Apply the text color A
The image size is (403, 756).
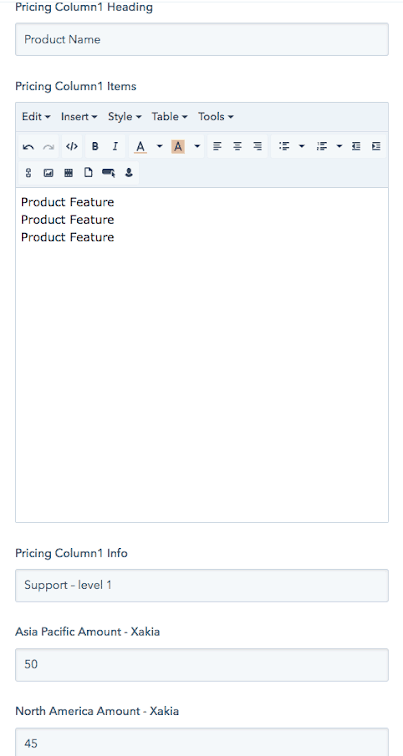tap(140, 146)
